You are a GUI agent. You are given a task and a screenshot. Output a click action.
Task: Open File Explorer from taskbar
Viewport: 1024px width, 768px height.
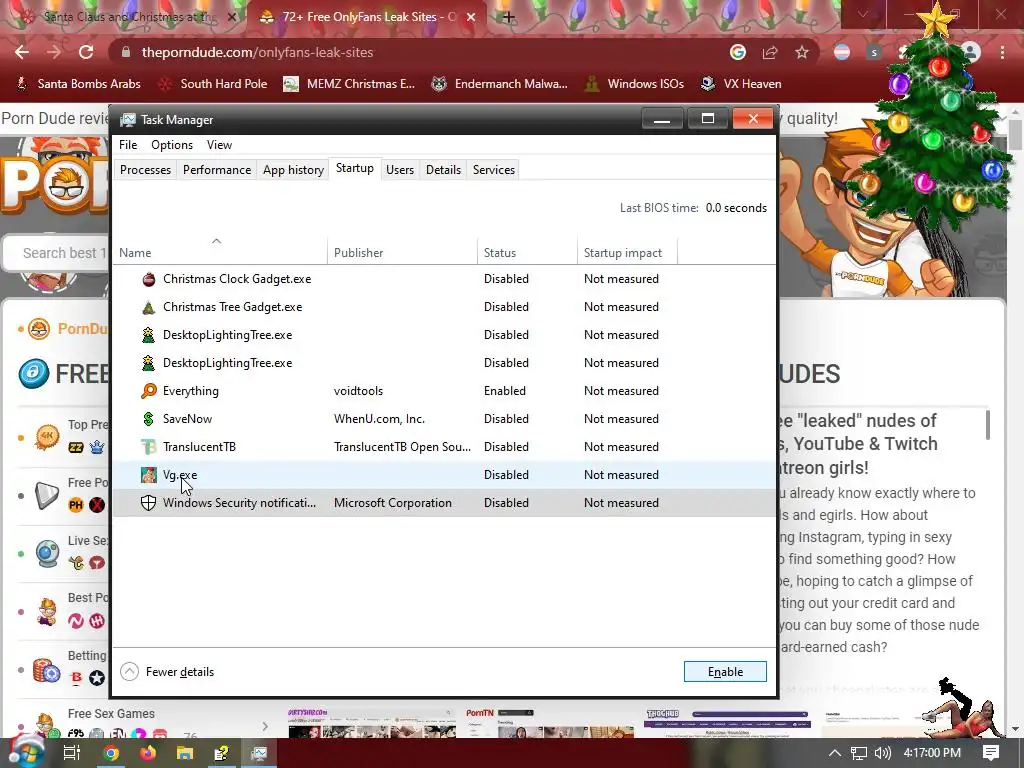185,753
